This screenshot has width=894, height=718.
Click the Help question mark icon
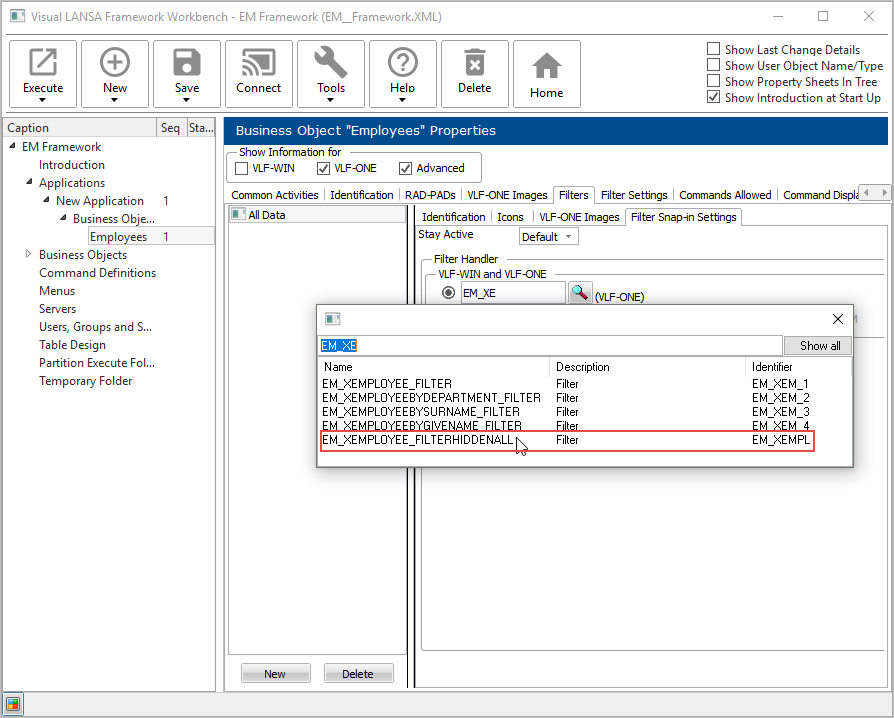(x=403, y=63)
